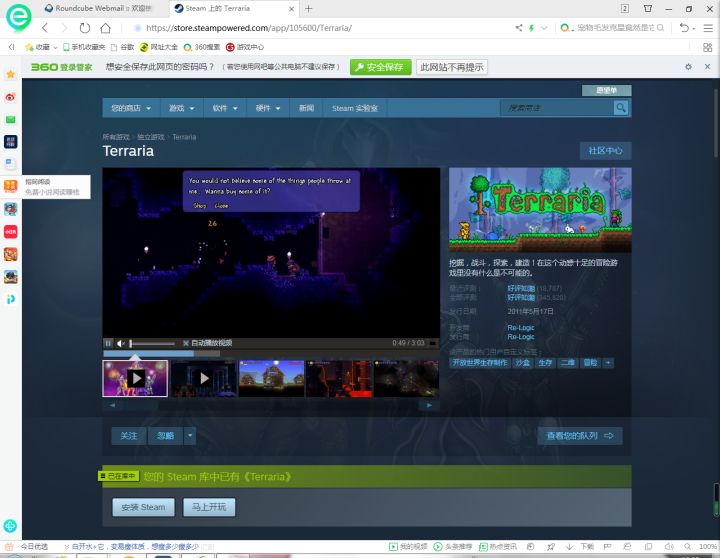
Task: Click the 关注 button
Action: [129, 436]
